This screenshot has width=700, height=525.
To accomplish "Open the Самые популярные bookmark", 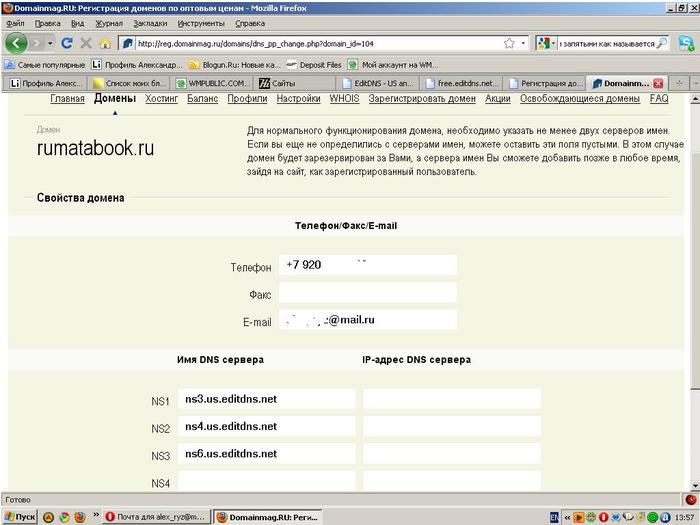I will coord(45,65).
